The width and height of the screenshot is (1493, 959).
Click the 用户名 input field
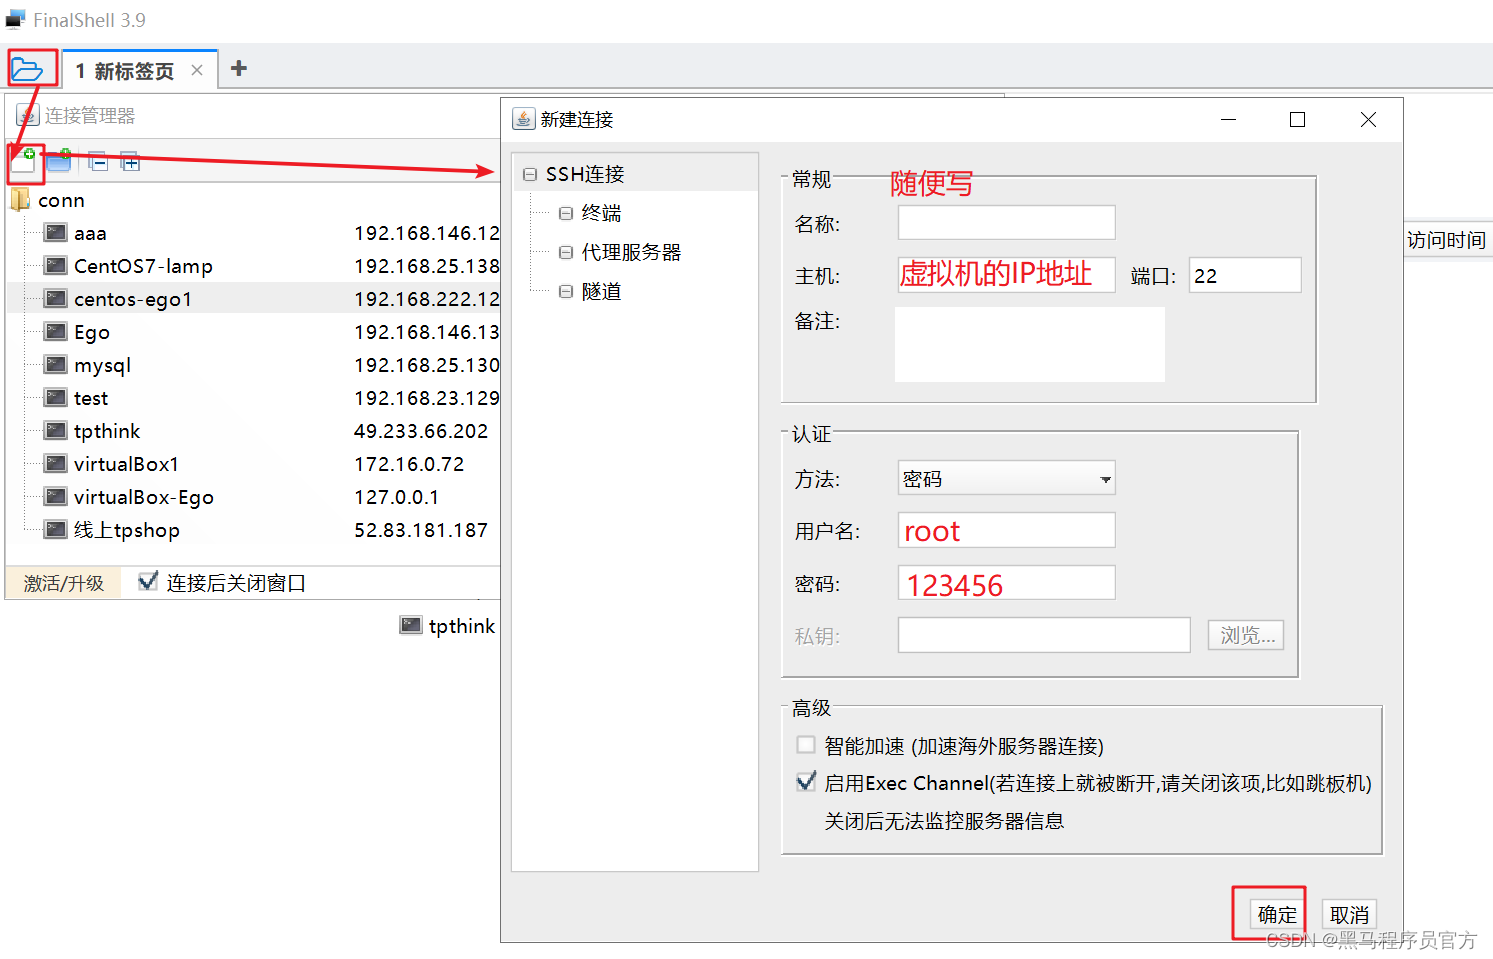click(x=1006, y=530)
